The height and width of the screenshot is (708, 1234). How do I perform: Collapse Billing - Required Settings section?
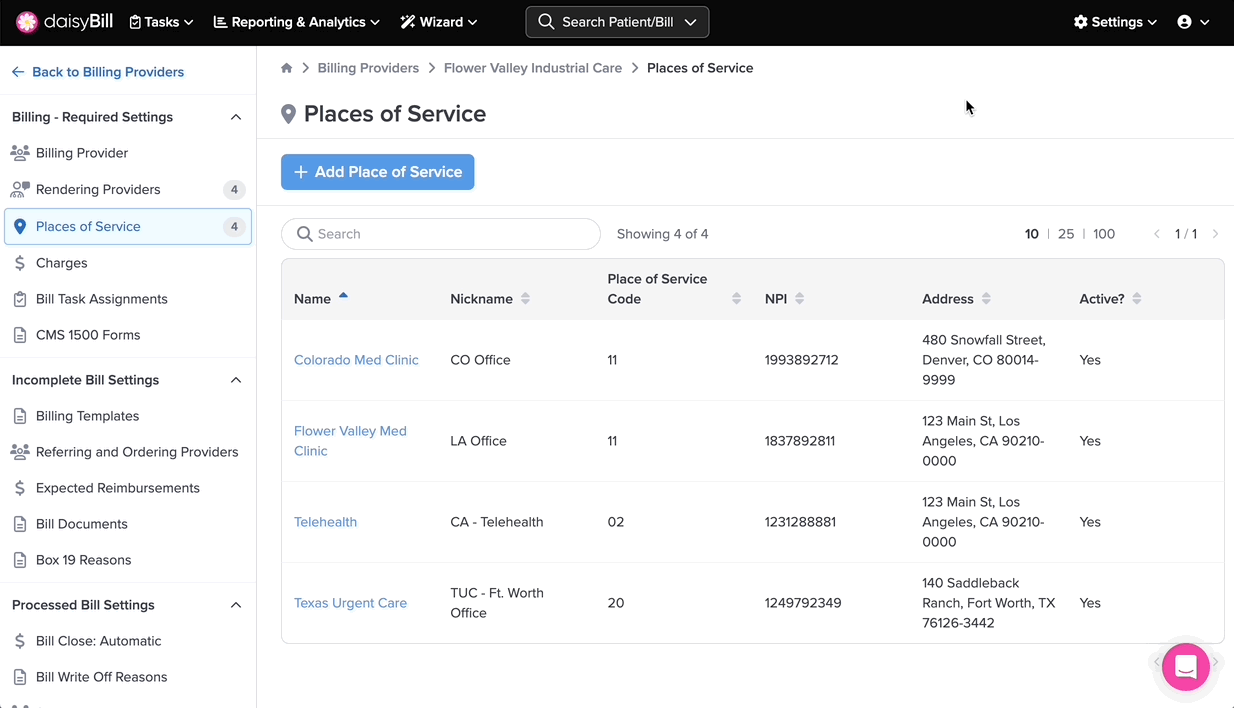236,117
